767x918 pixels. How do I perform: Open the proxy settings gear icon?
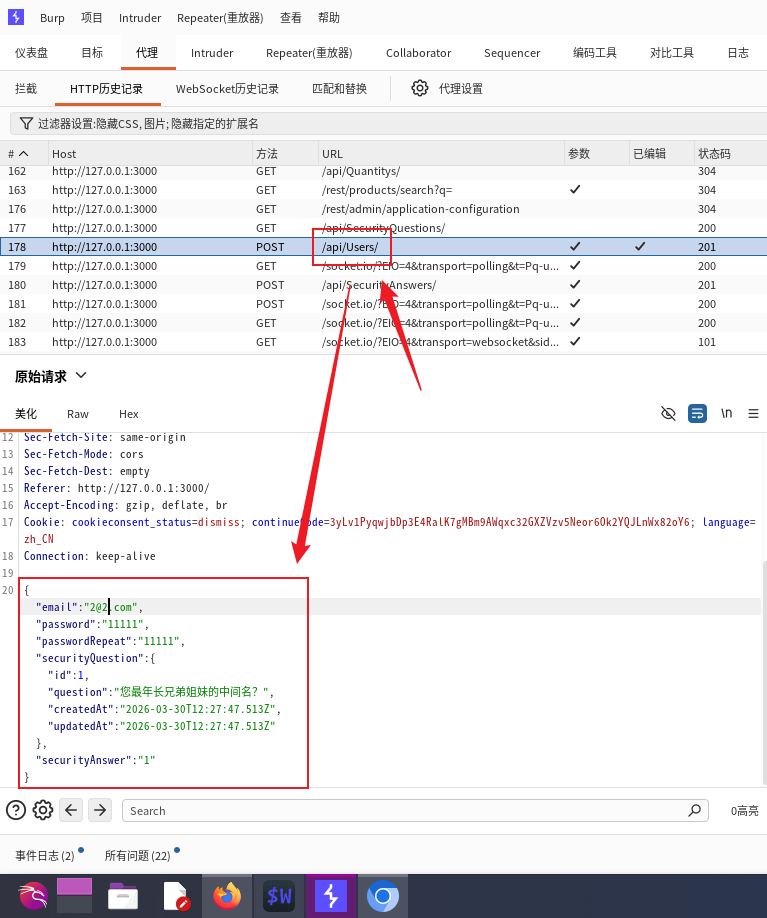(x=420, y=88)
